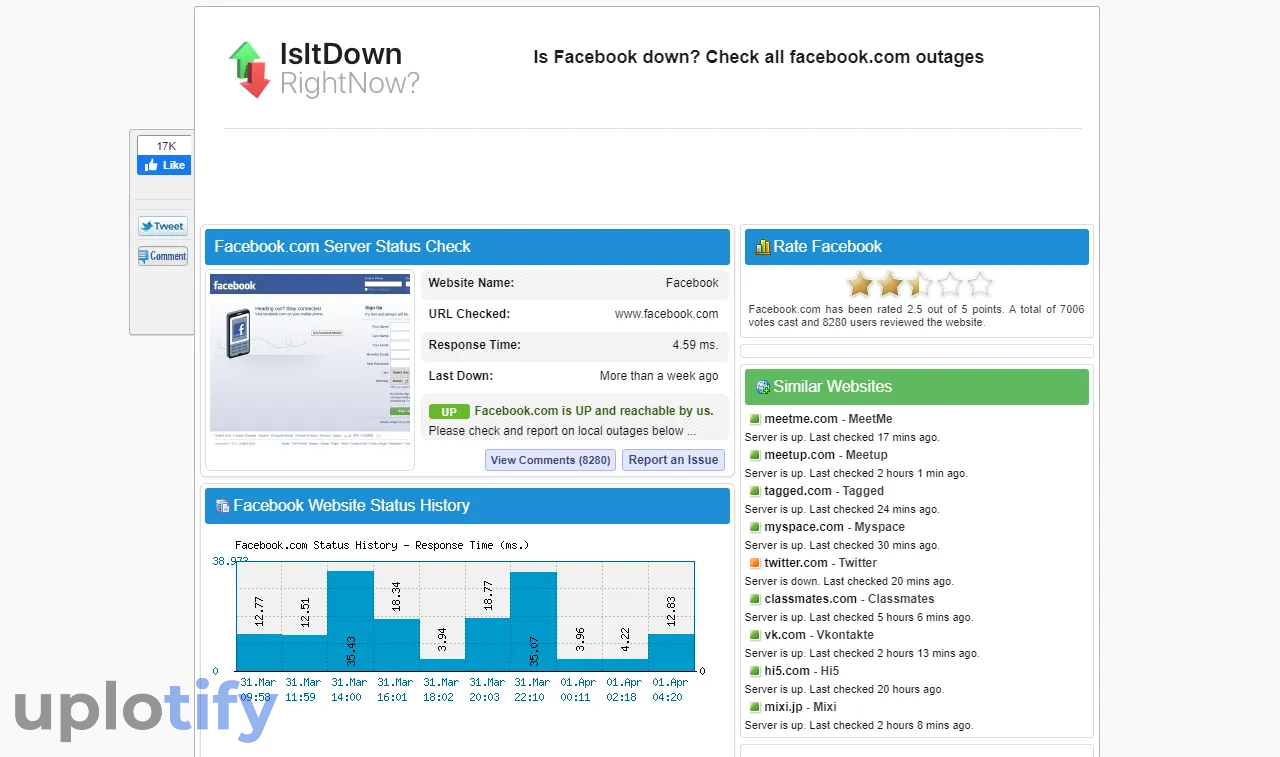Click green status icon beside tagged.com
This screenshot has height=757, width=1280.
pyautogui.click(x=755, y=491)
